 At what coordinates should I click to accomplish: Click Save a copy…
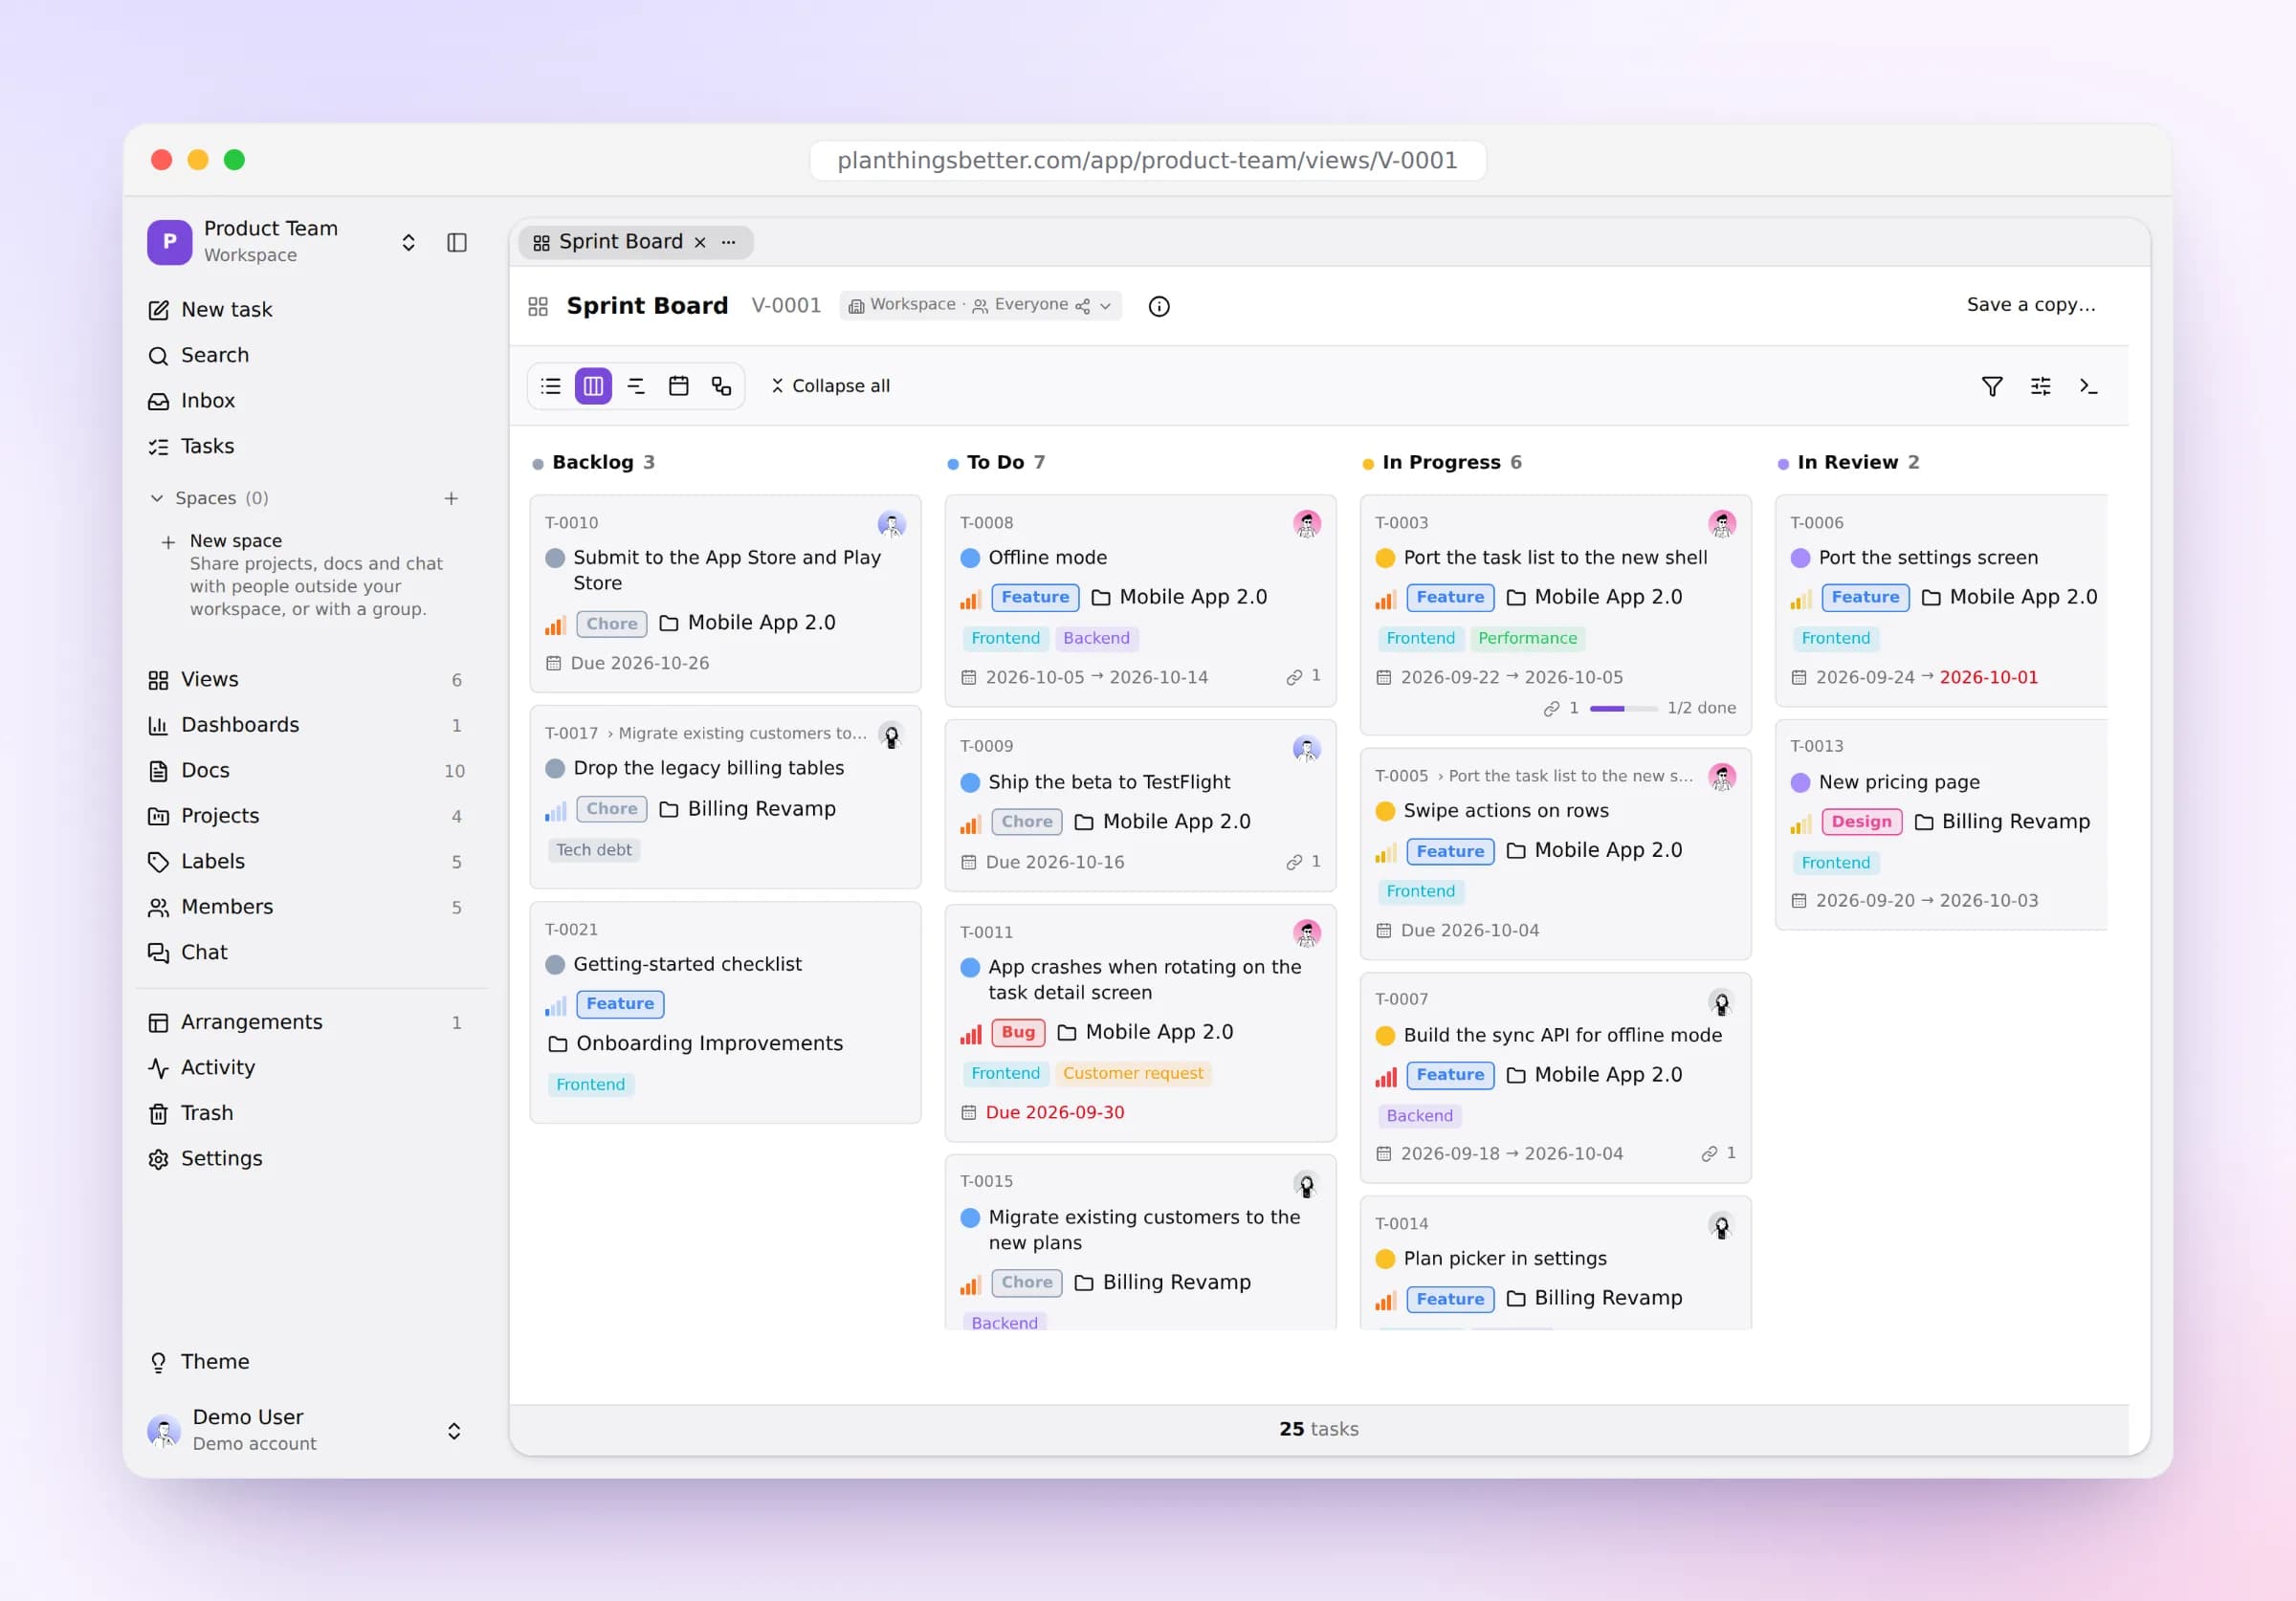pos(2031,305)
